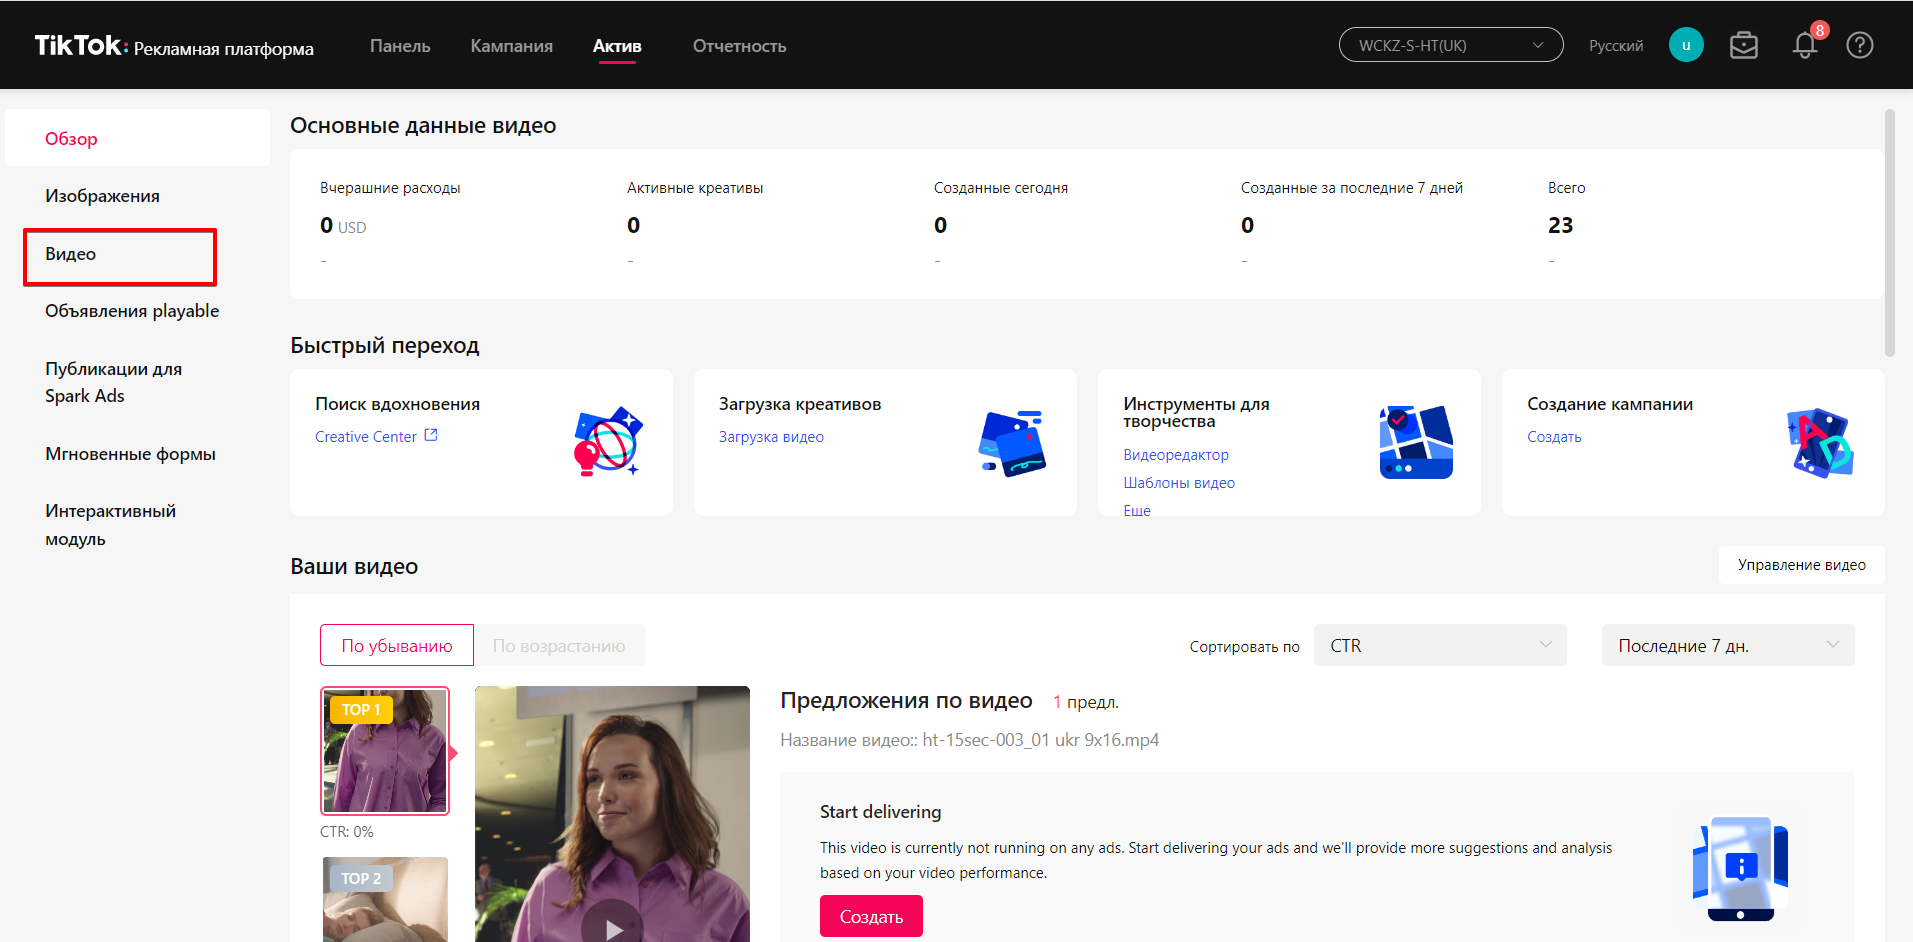Open the notifications bell icon
1913x942 pixels.
tap(1804, 46)
